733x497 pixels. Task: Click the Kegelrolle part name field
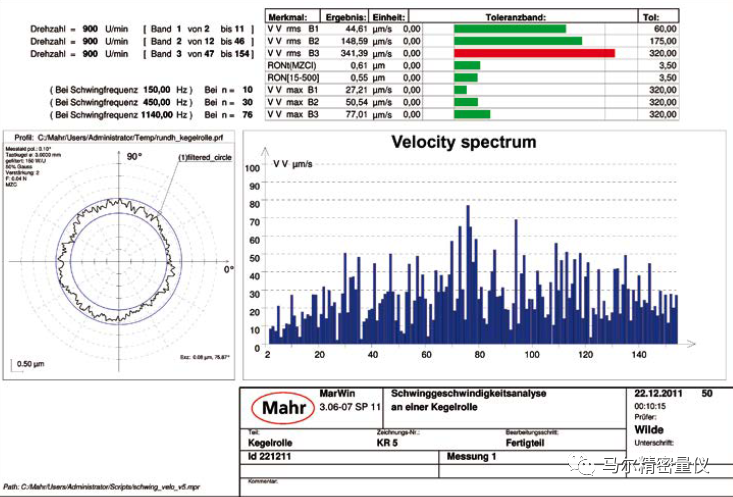[x=266, y=440]
